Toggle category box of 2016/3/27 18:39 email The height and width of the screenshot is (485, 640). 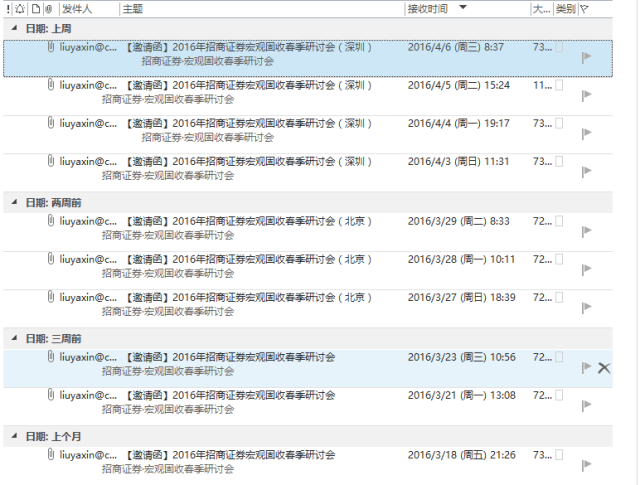560,297
